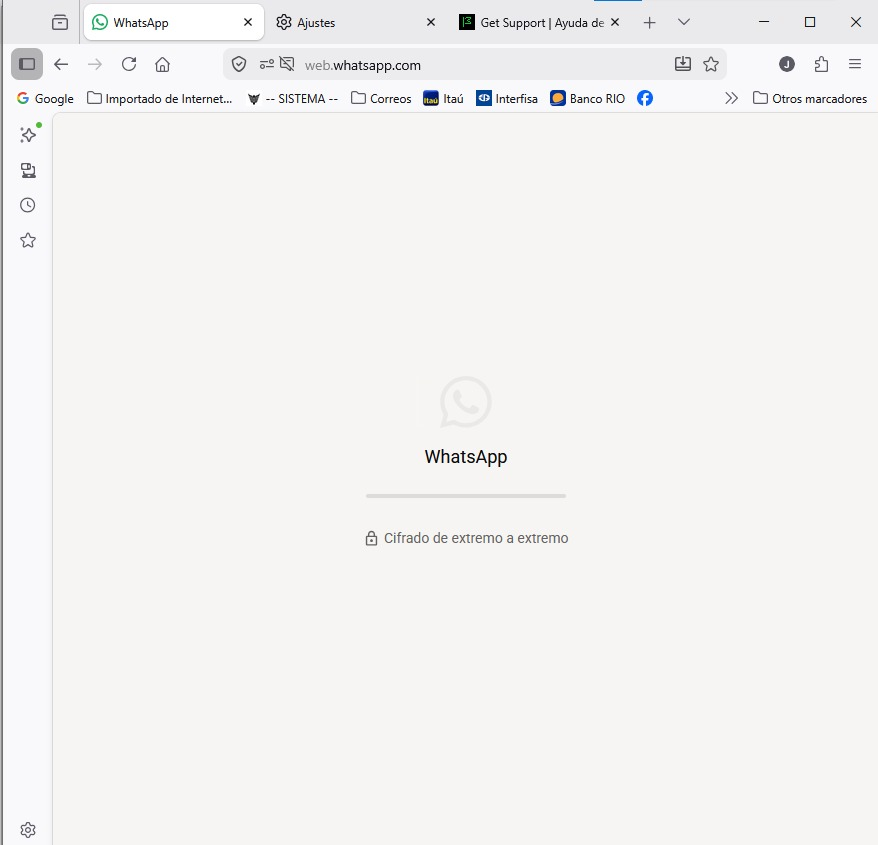Go forward one page
The width and height of the screenshot is (878, 845).
95,64
